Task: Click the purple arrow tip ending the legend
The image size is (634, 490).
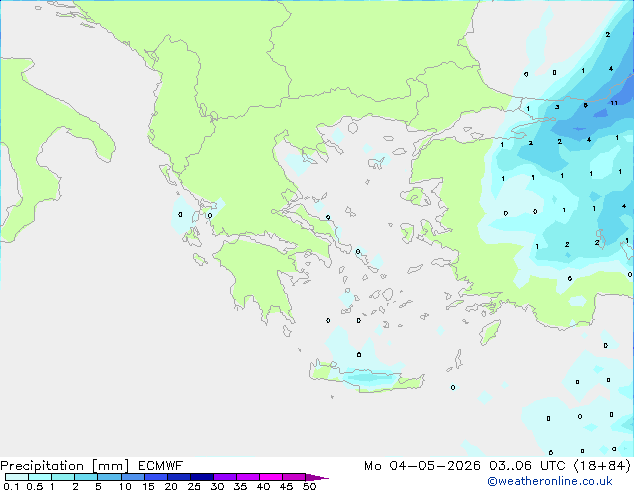Action: point(317,477)
